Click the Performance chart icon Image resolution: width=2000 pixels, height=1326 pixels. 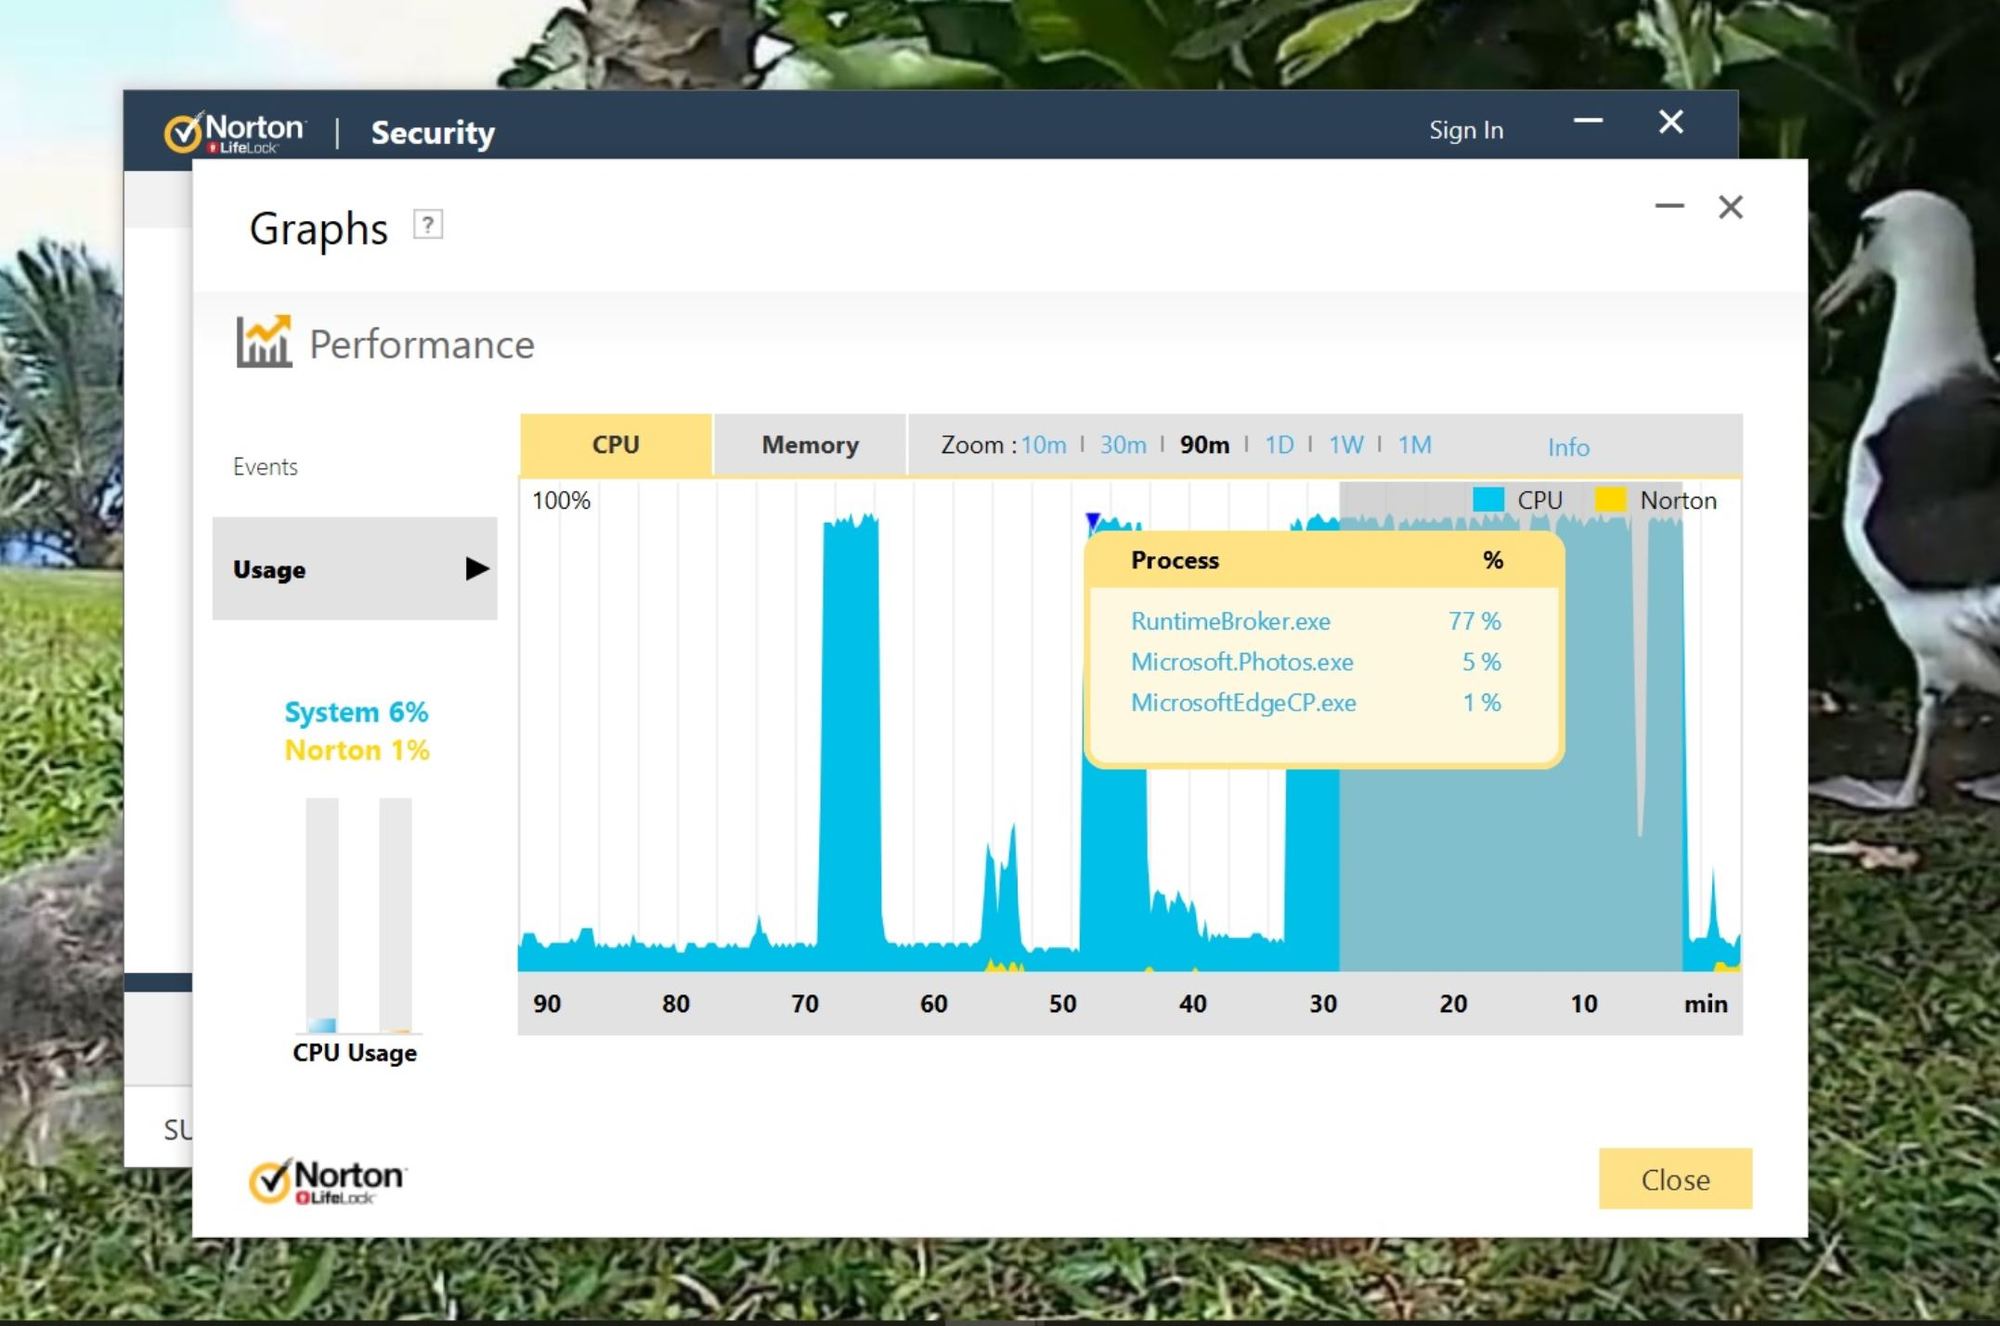[x=264, y=341]
